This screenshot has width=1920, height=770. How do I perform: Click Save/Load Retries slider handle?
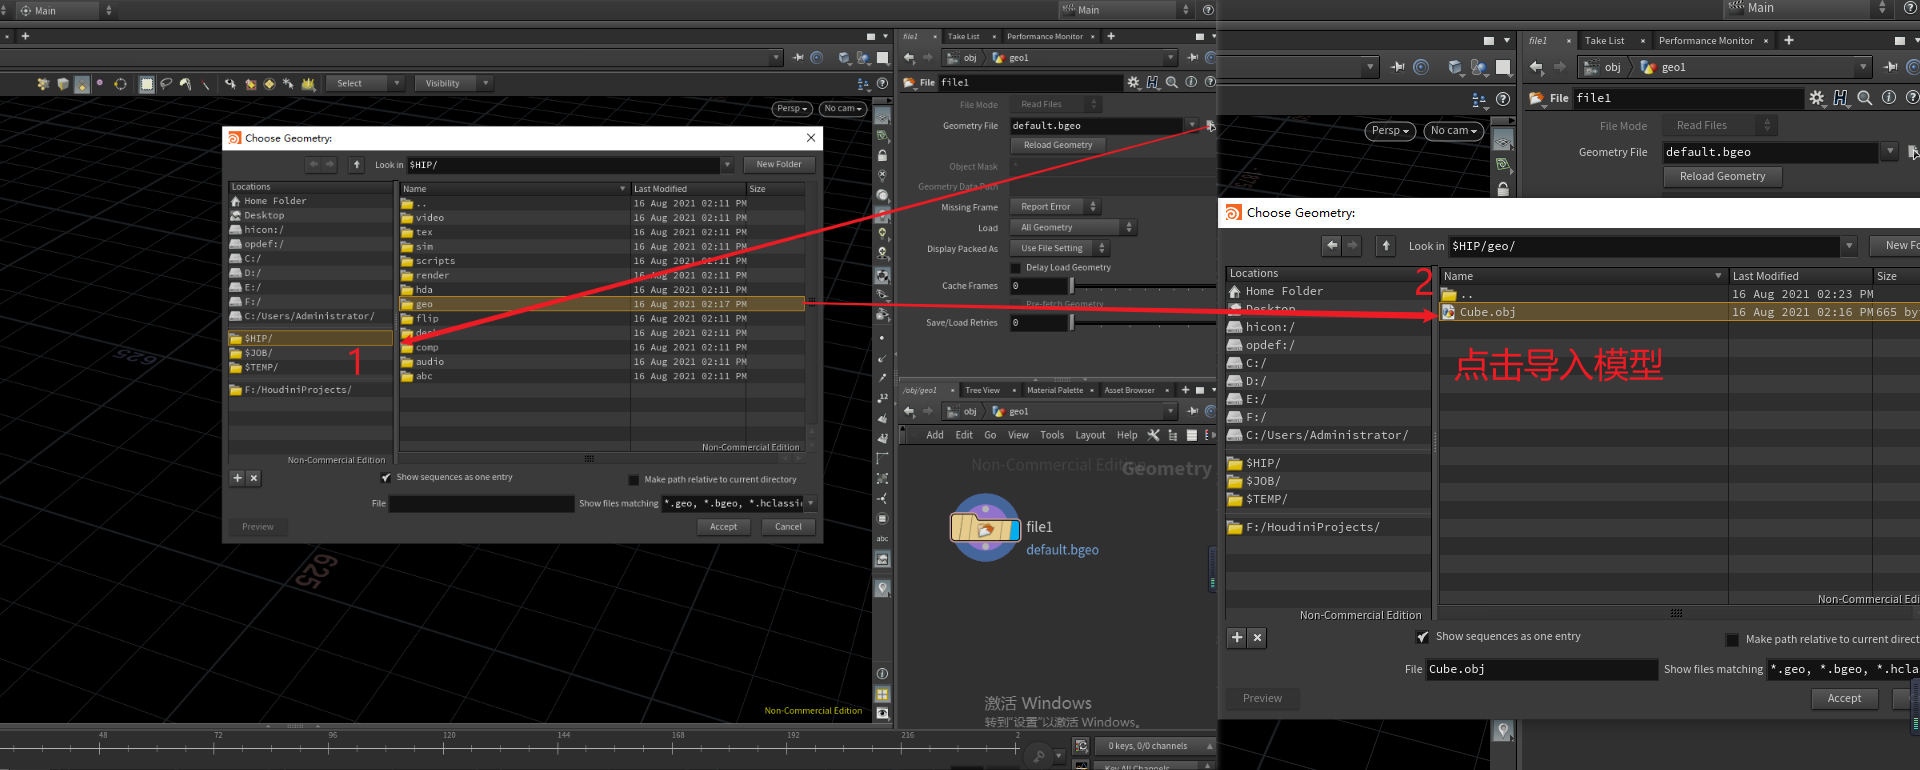click(1071, 323)
